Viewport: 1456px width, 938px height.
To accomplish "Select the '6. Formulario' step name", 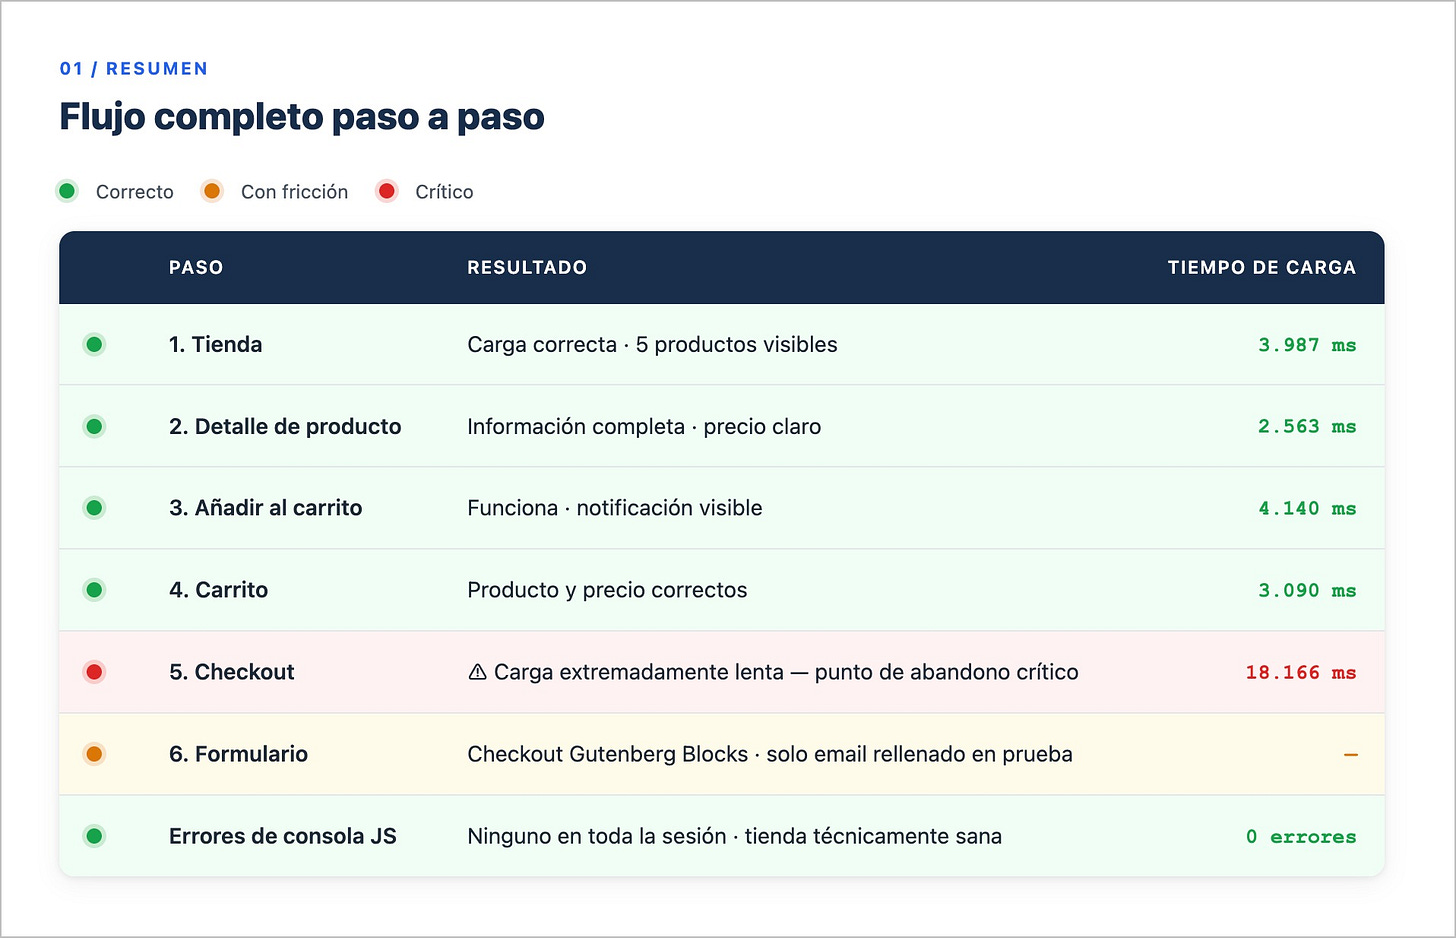I will (x=239, y=754).
